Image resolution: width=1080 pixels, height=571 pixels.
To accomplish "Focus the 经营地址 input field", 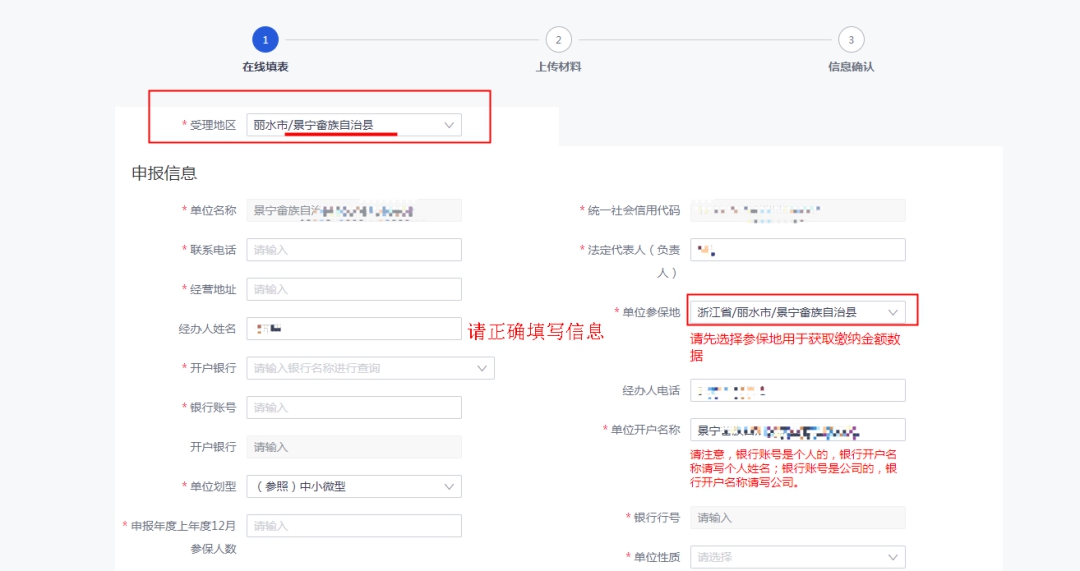I will click(x=354, y=289).
